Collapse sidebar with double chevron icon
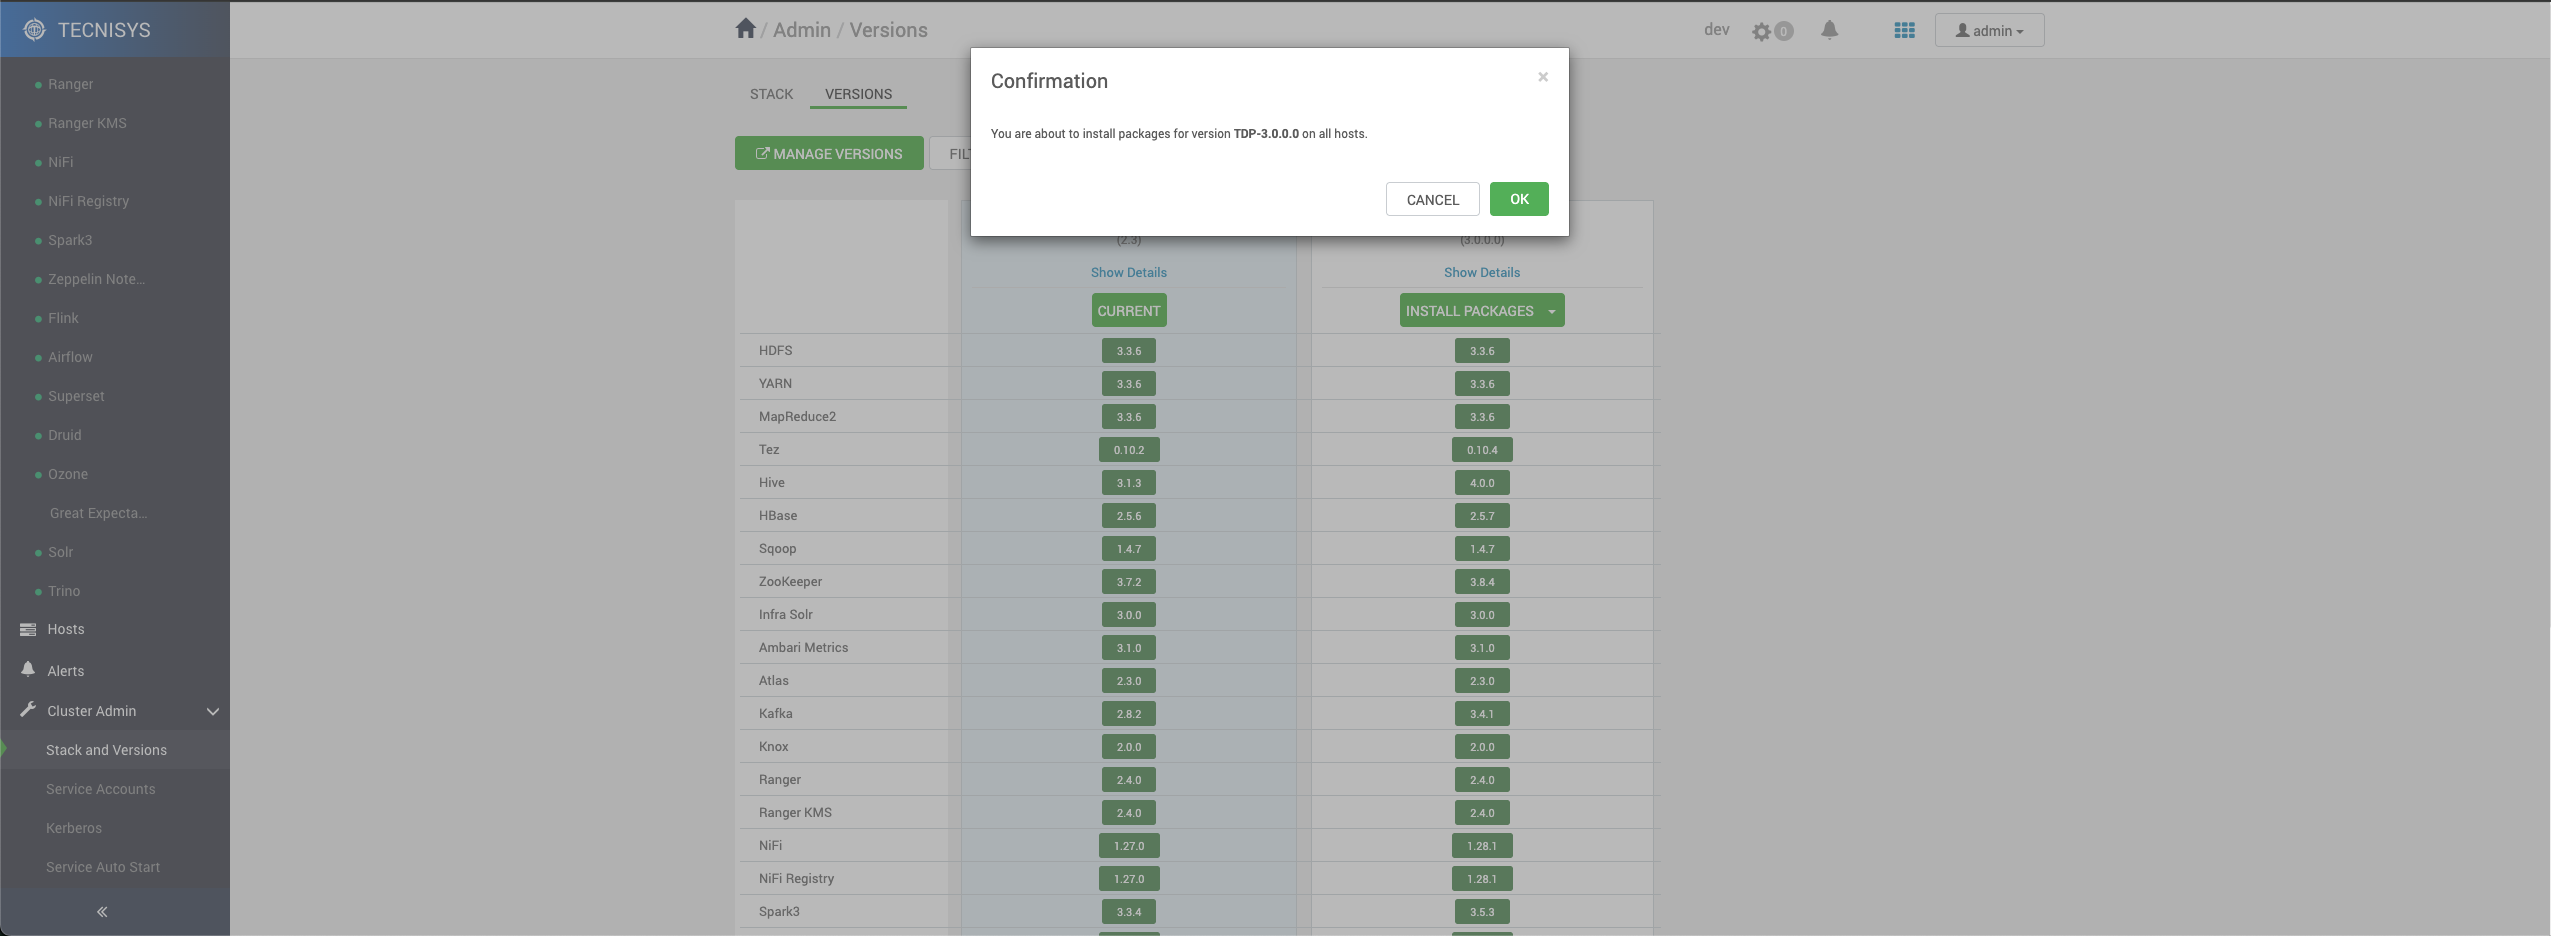 102,911
